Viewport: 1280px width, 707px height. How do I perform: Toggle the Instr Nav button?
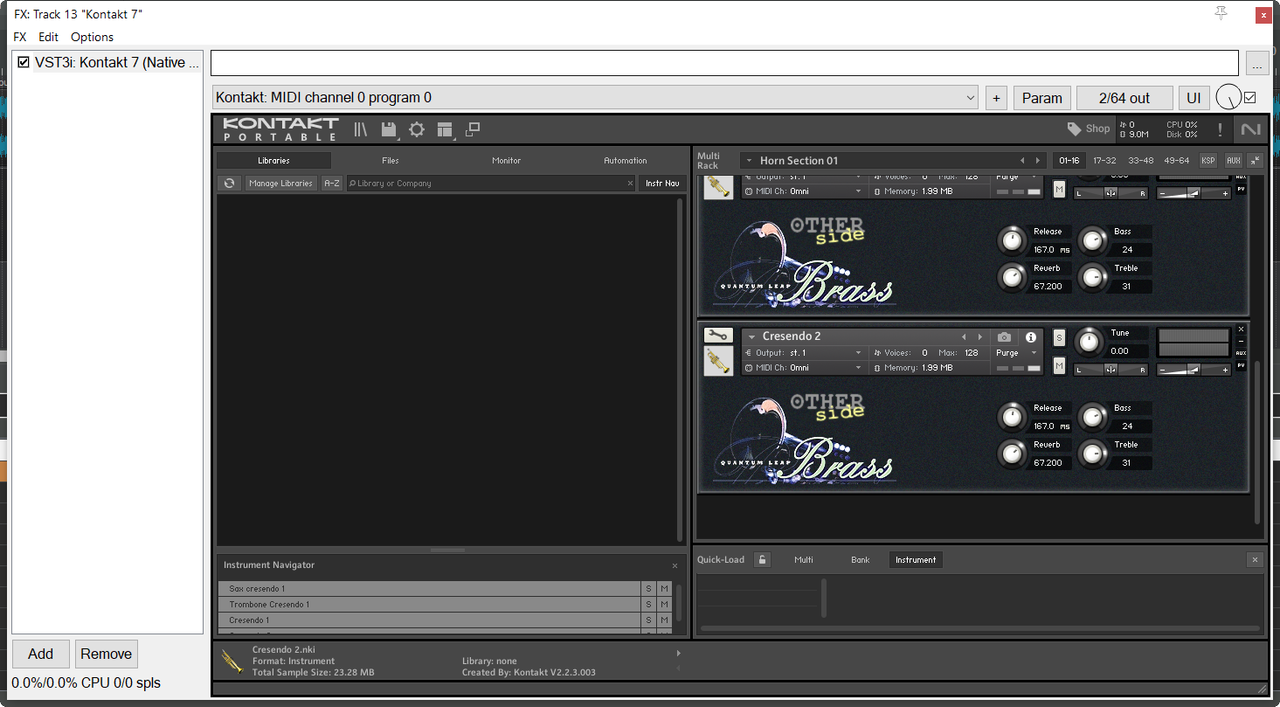click(x=662, y=183)
